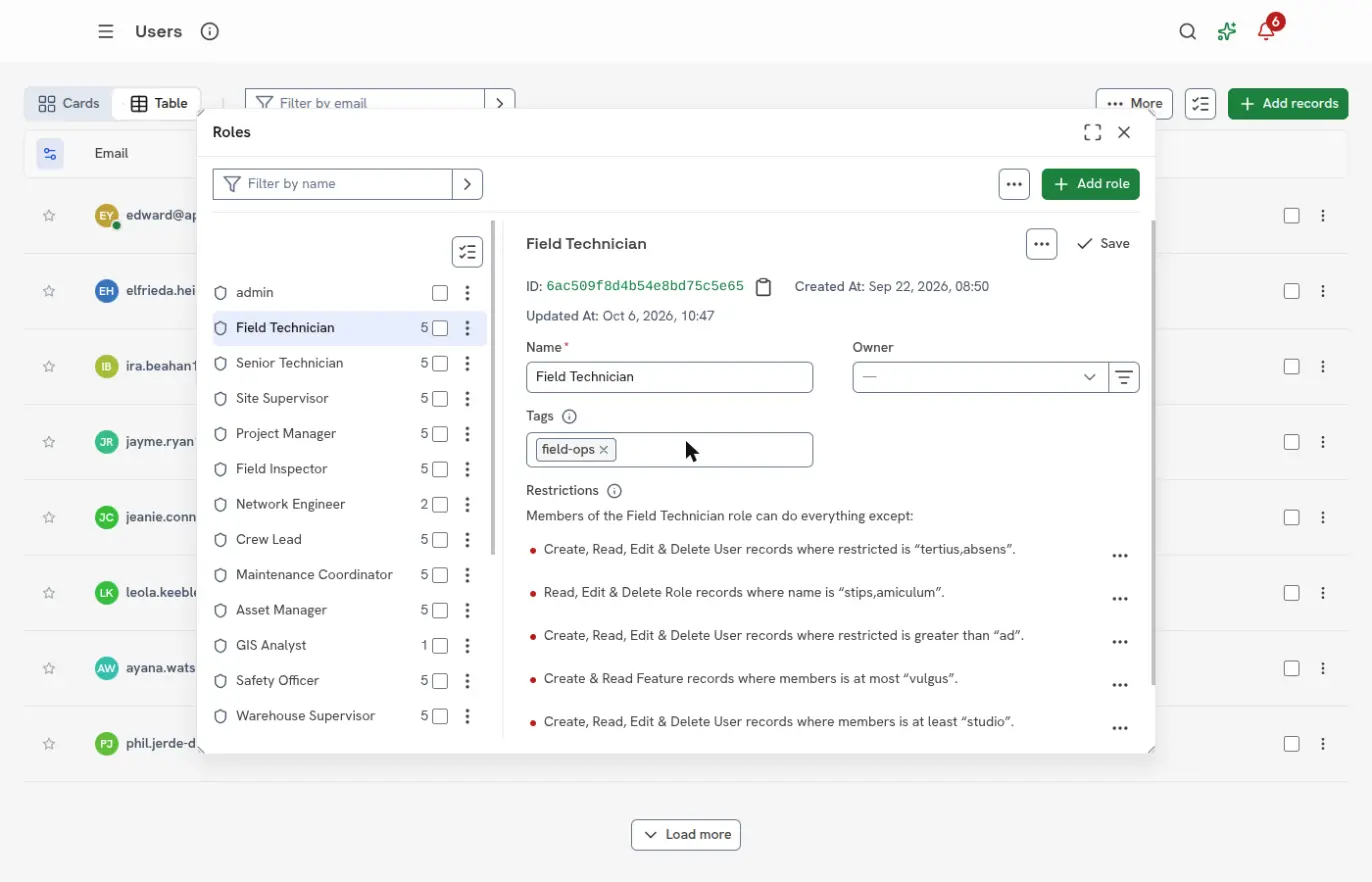1372x882 pixels.
Task: Open the Owner dropdown
Action: (980, 377)
